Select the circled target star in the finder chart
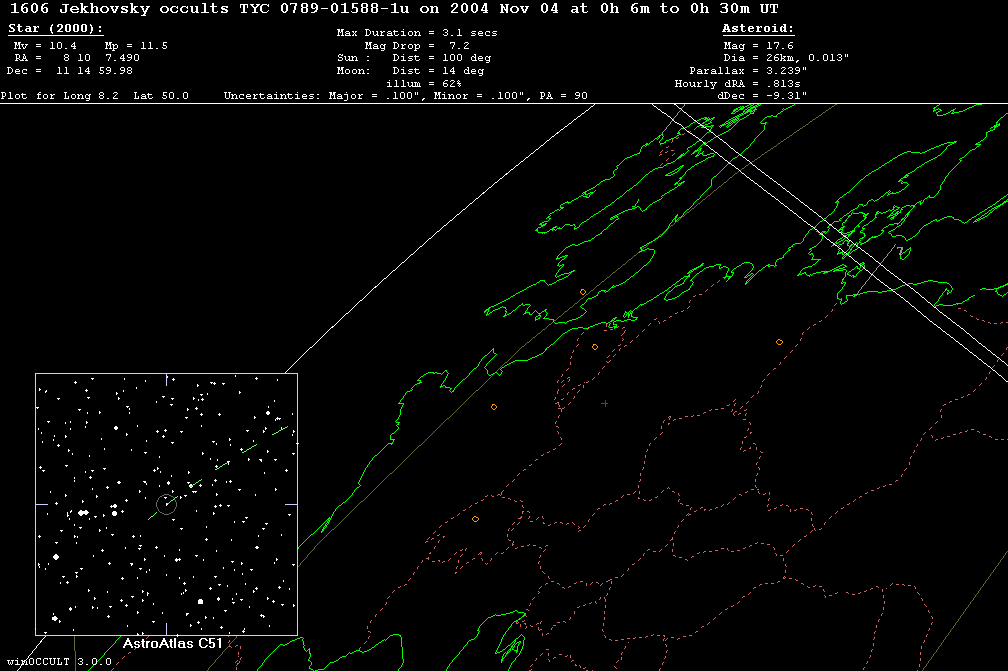This screenshot has height=671, width=1008. coord(167,505)
